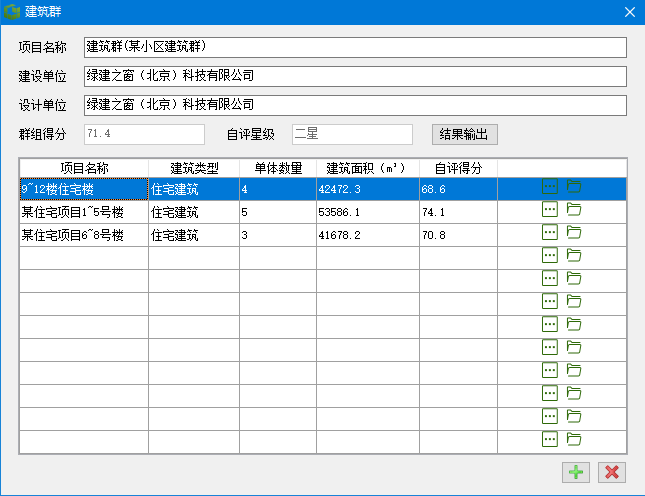The height and width of the screenshot is (496, 645).
Task: Click the 结果输出 button
Action: click(x=464, y=134)
